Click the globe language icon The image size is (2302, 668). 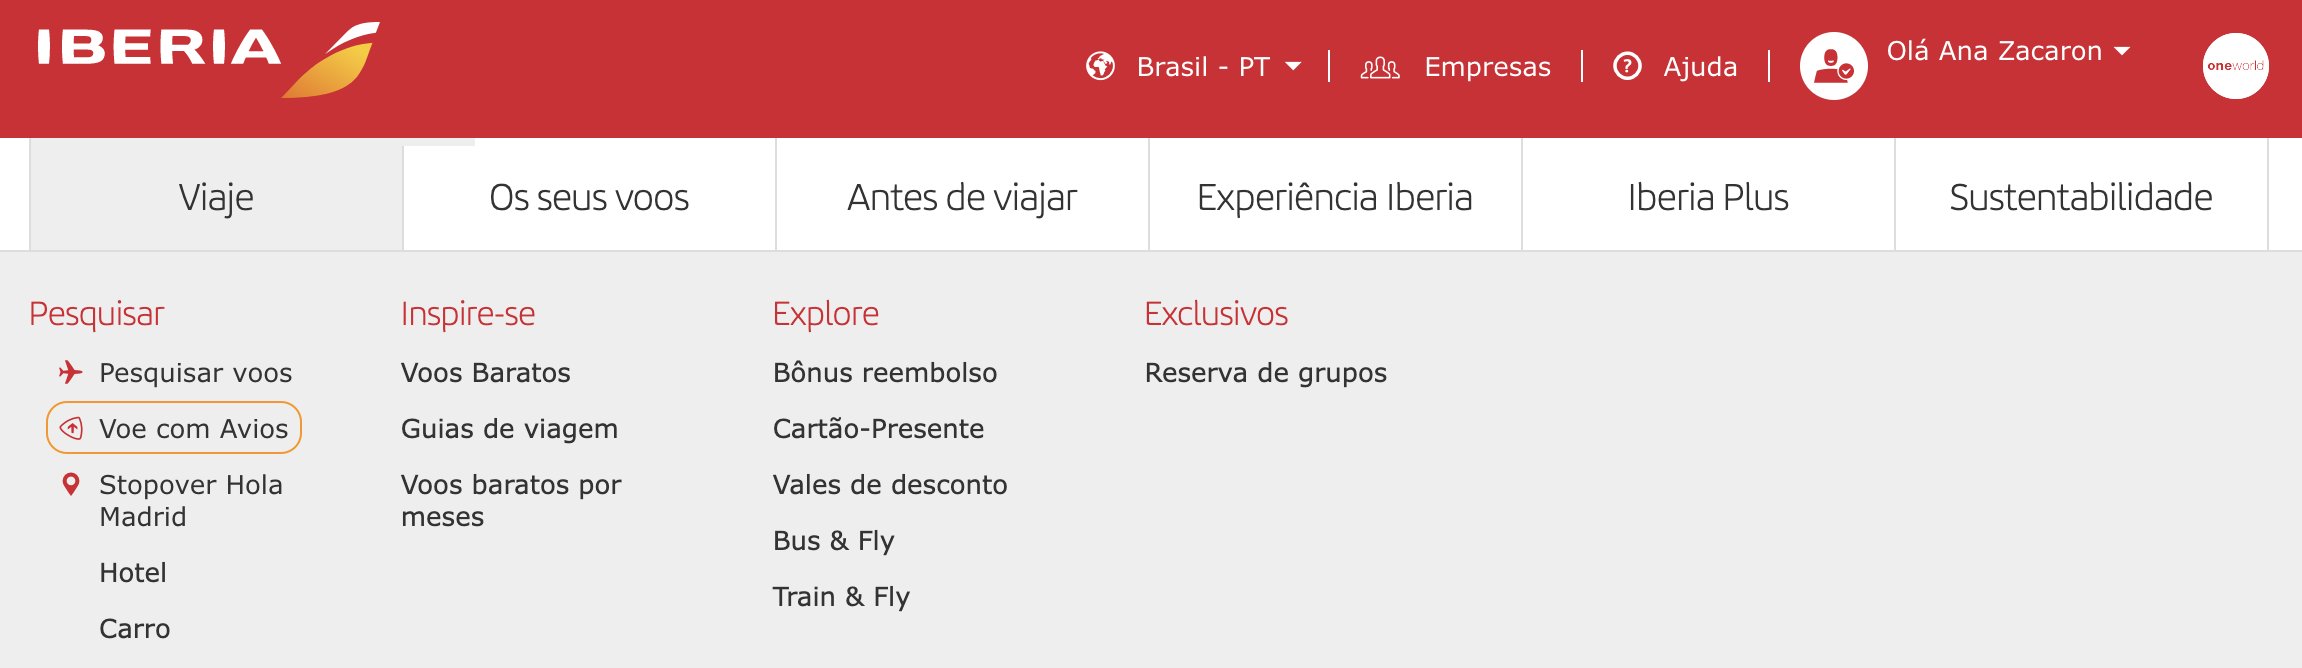pyautogui.click(x=1100, y=66)
